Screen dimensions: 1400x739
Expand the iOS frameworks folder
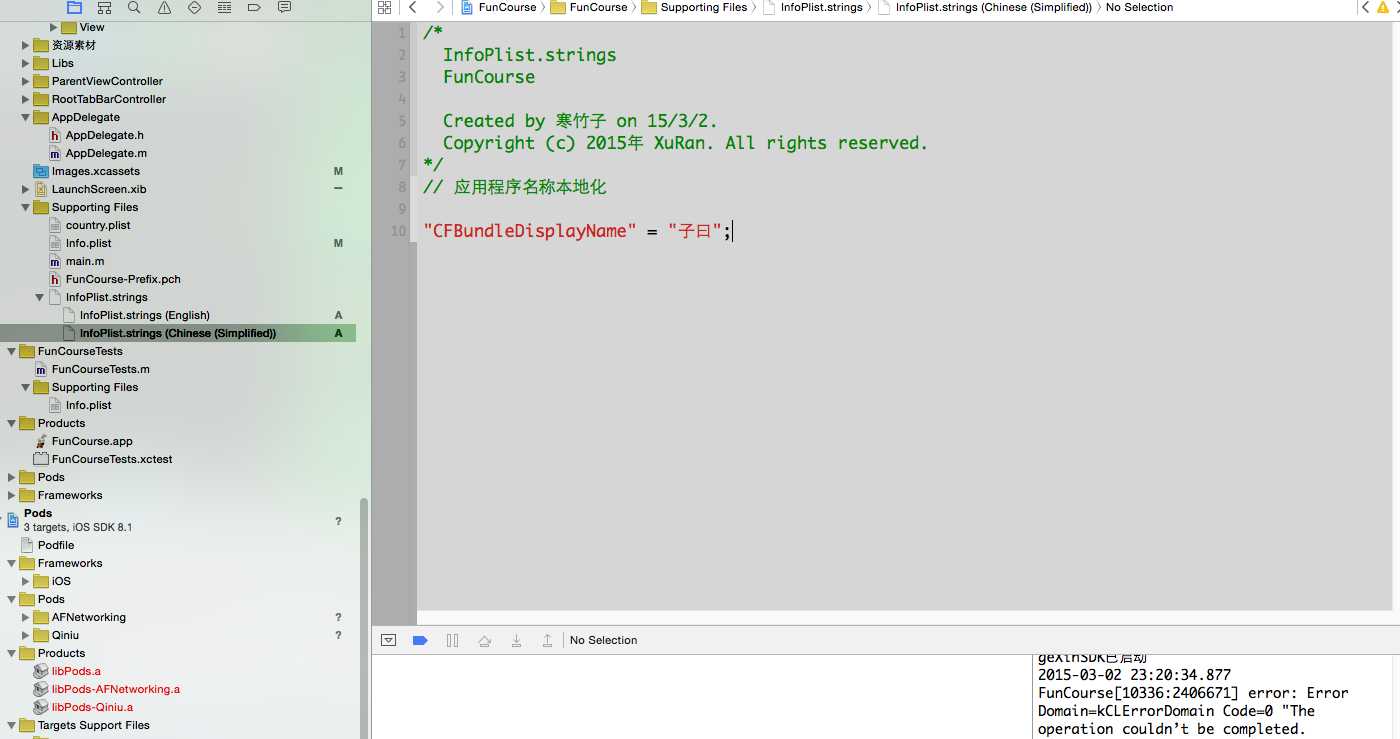point(26,581)
